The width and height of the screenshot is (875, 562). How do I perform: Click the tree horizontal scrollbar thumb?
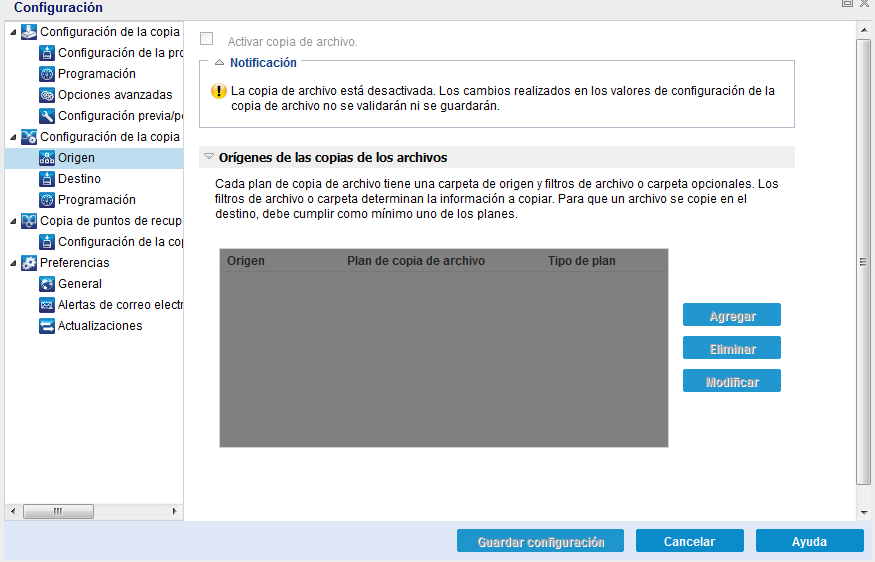[58, 511]
